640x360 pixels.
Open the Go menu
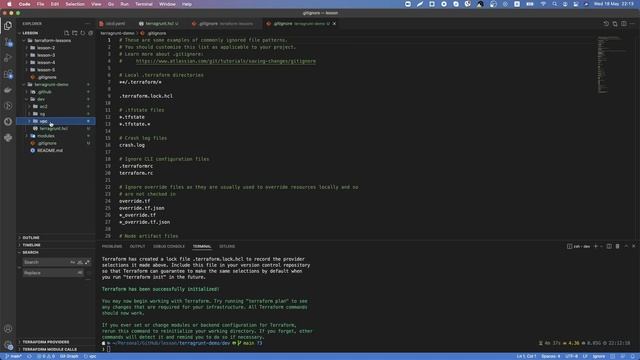pos(111,4)
